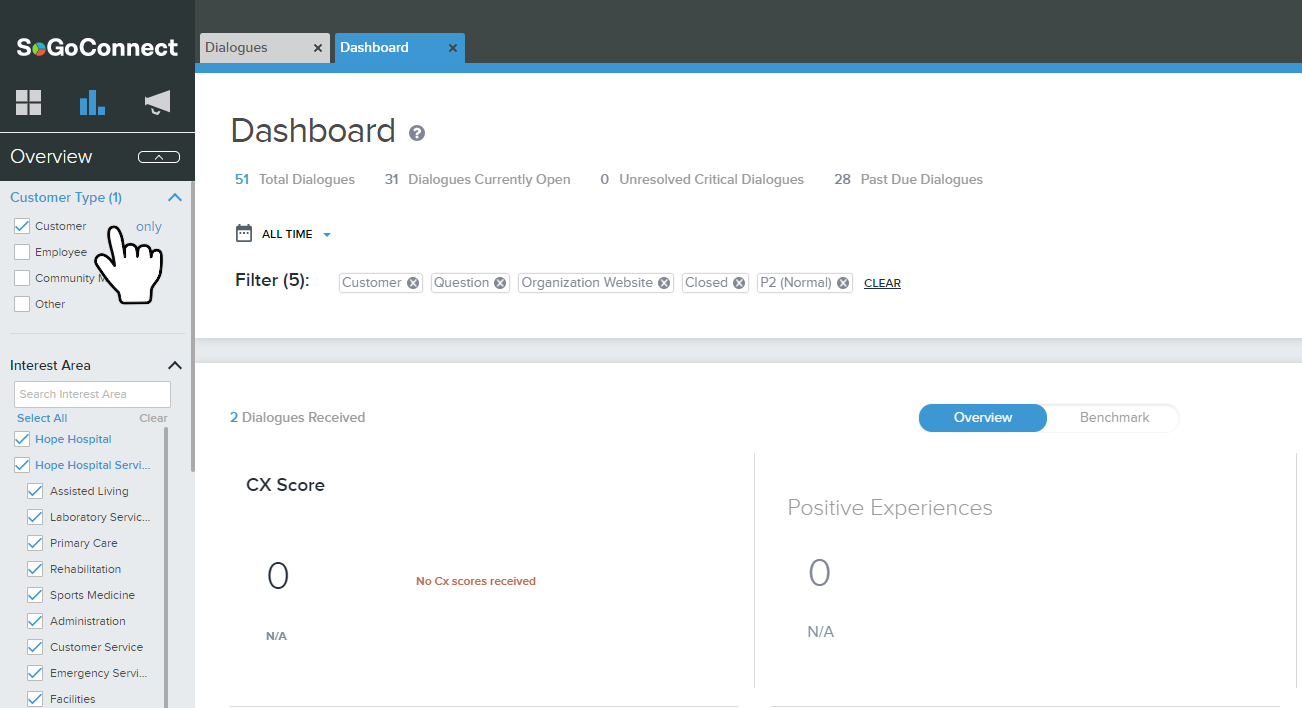This screenshot has height=708, width=1302.
Task: Click the Unresolved Critical Dialogues stat
Action: [702, 180]
